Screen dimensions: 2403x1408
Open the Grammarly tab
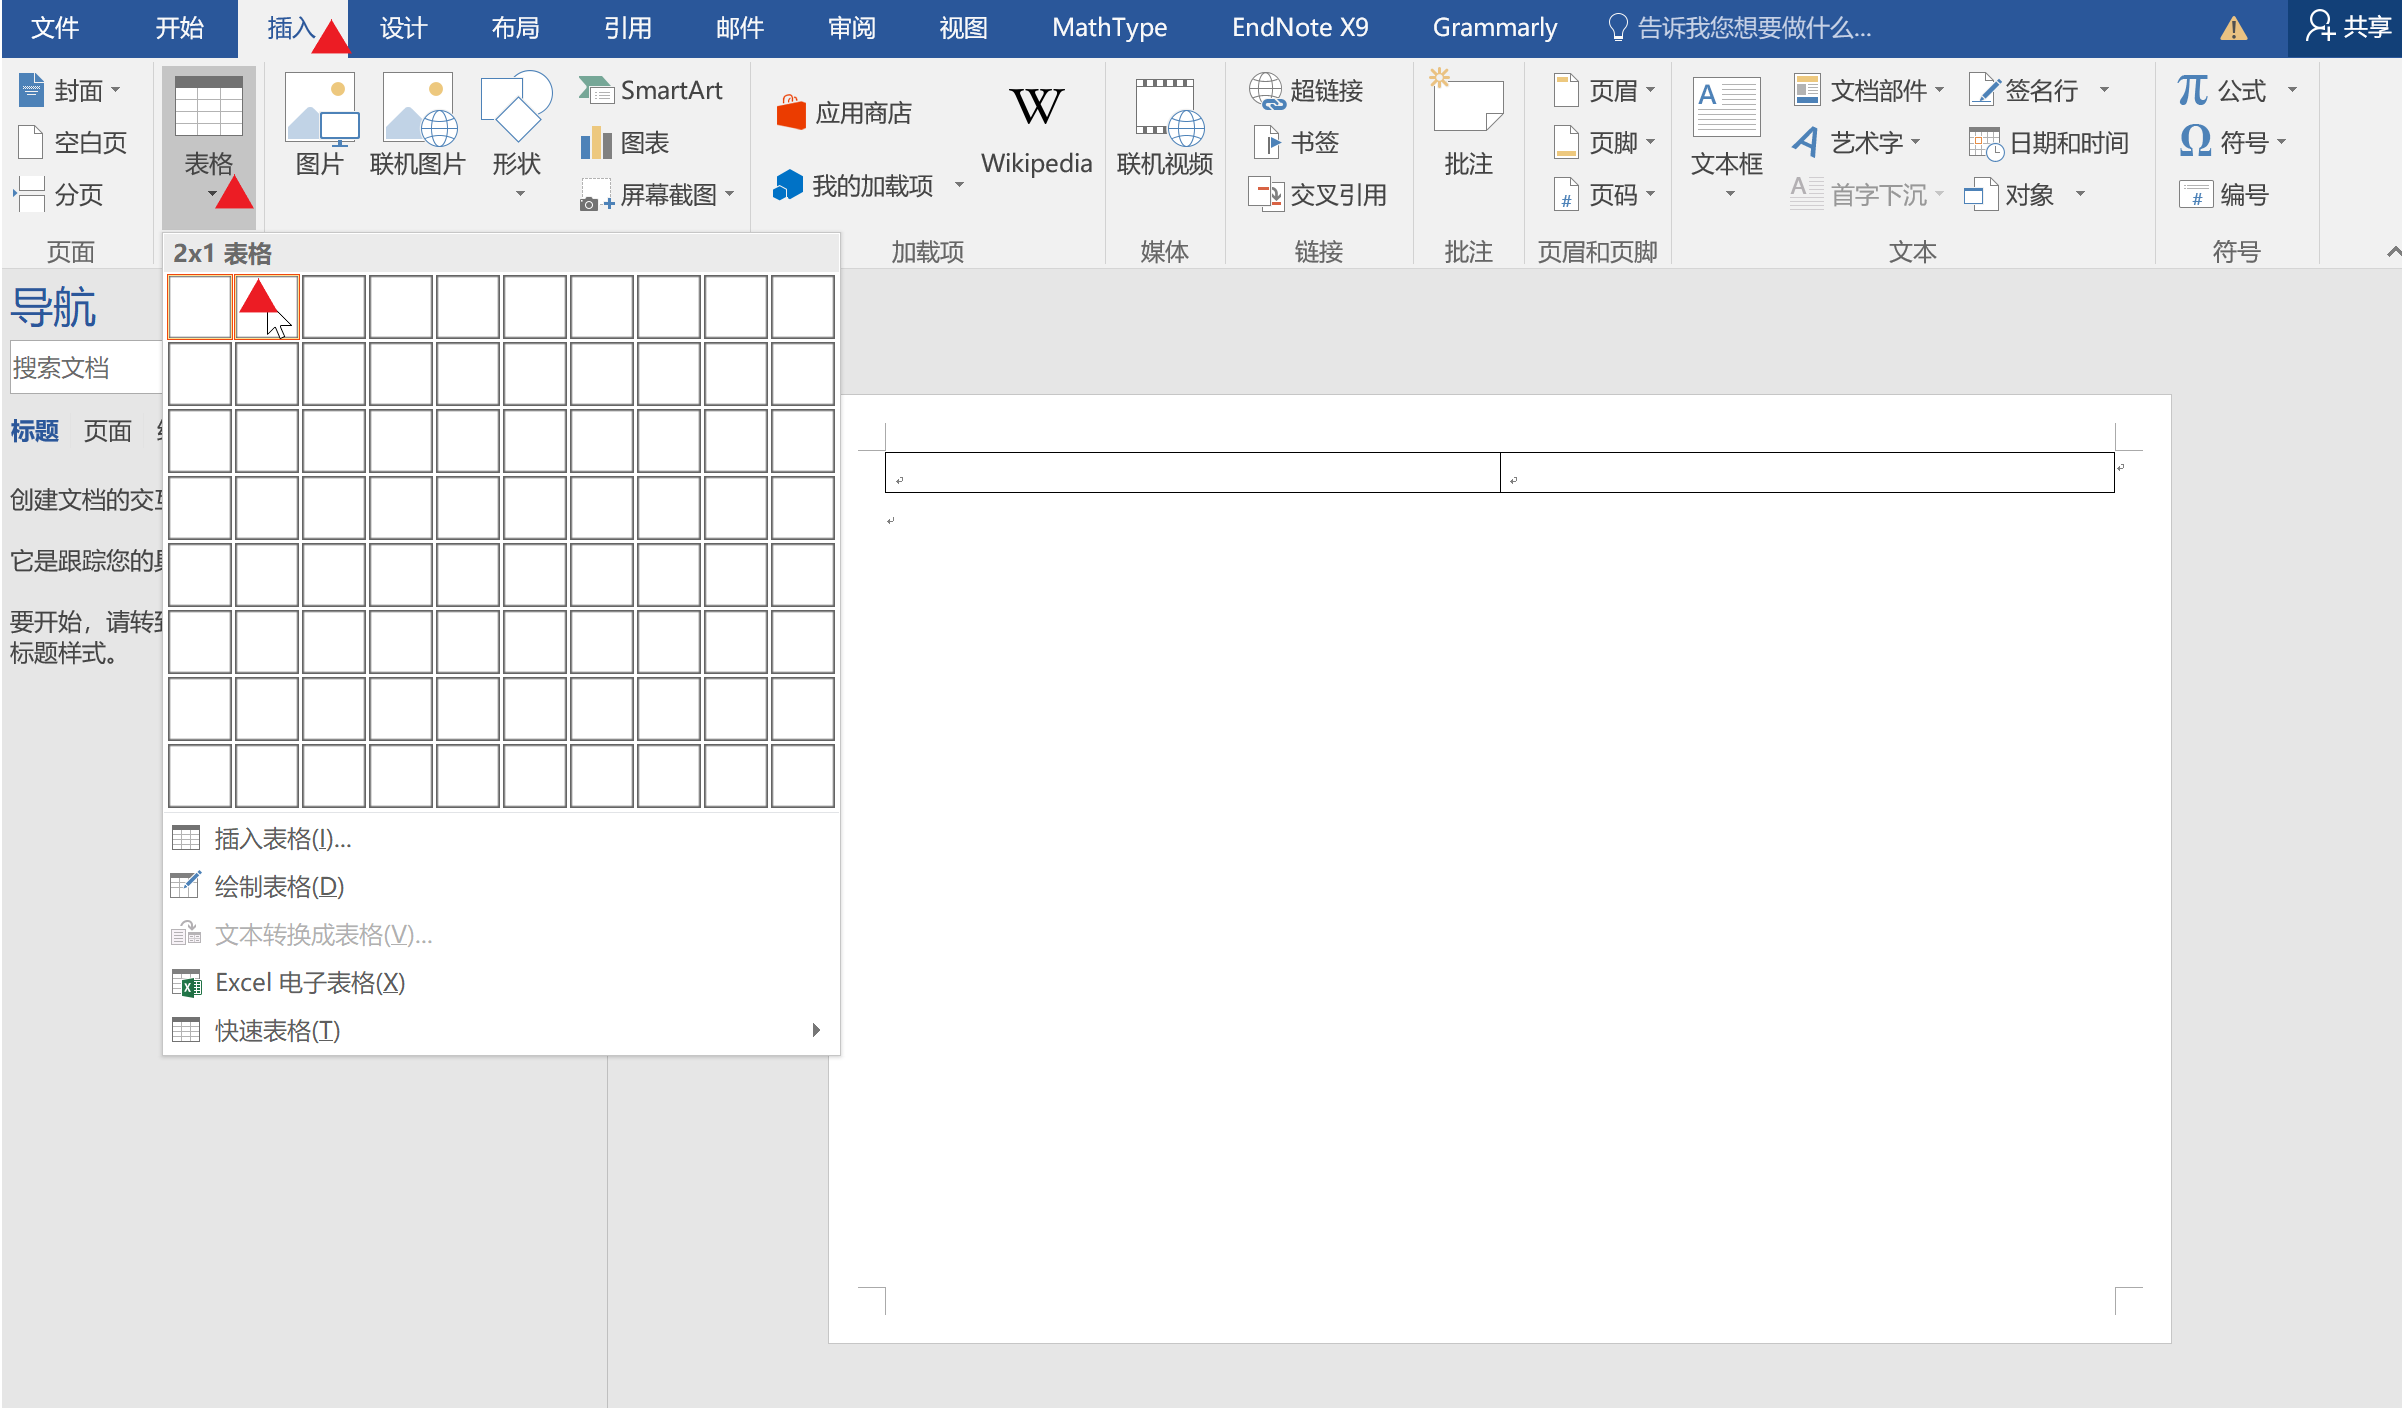[1495, 28]
